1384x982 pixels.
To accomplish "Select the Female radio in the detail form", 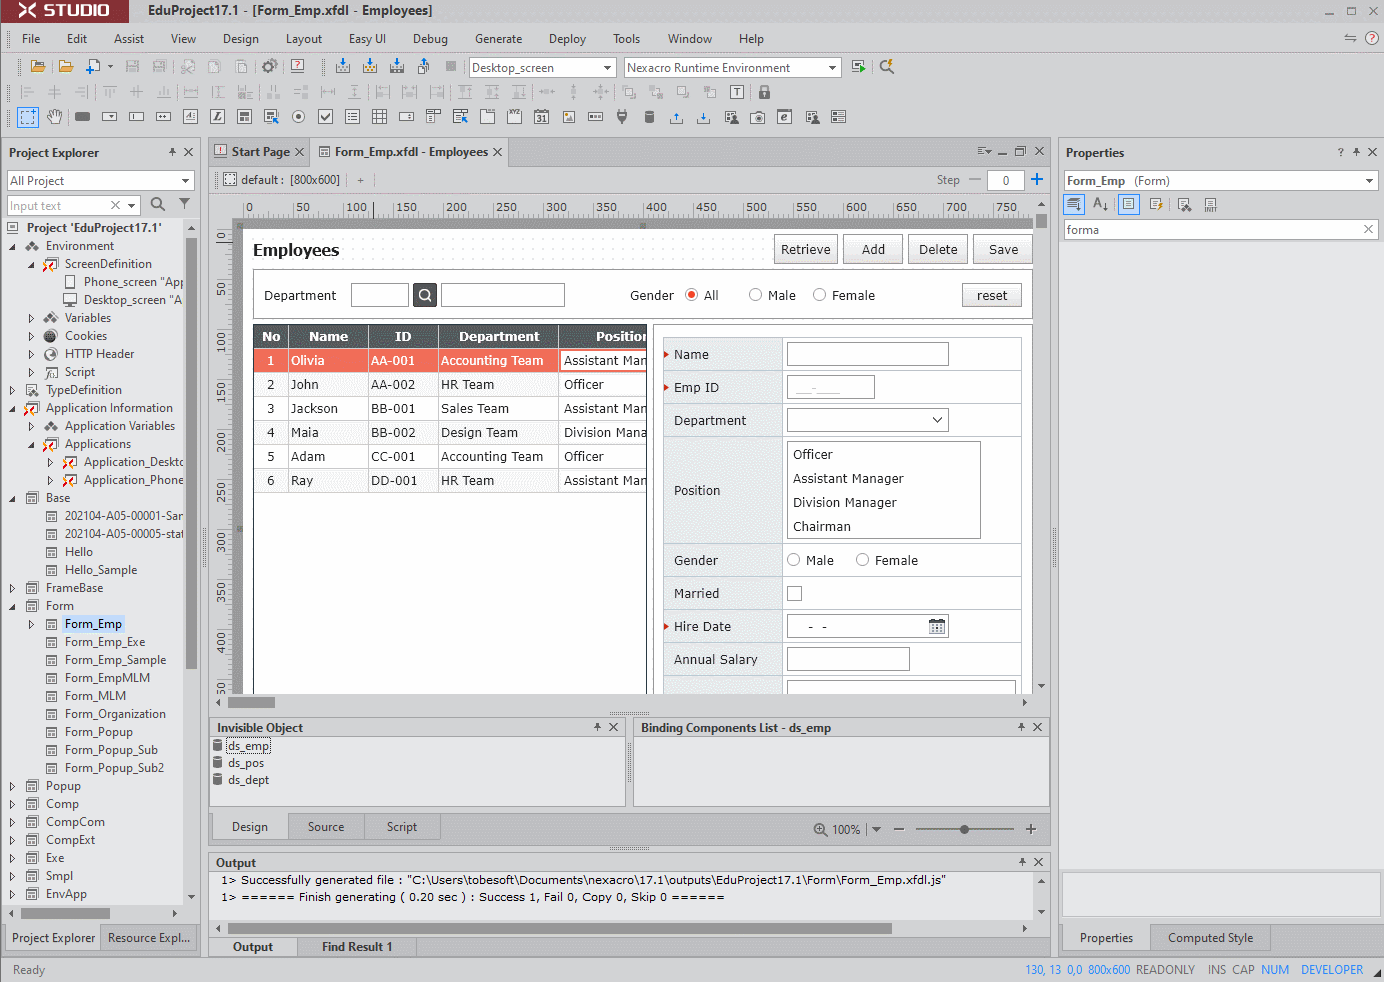I will point(862,560).
